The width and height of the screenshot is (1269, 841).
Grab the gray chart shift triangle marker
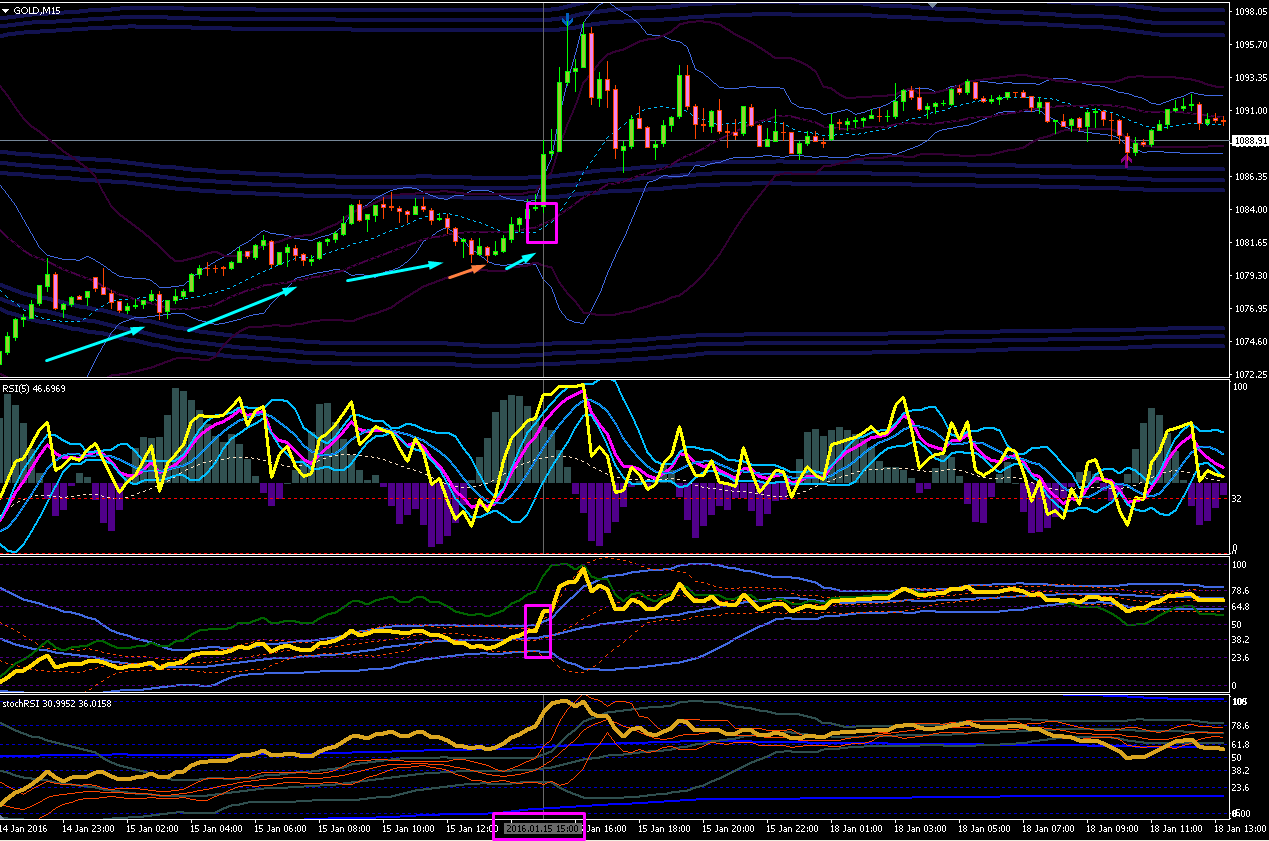click(932, 5)
